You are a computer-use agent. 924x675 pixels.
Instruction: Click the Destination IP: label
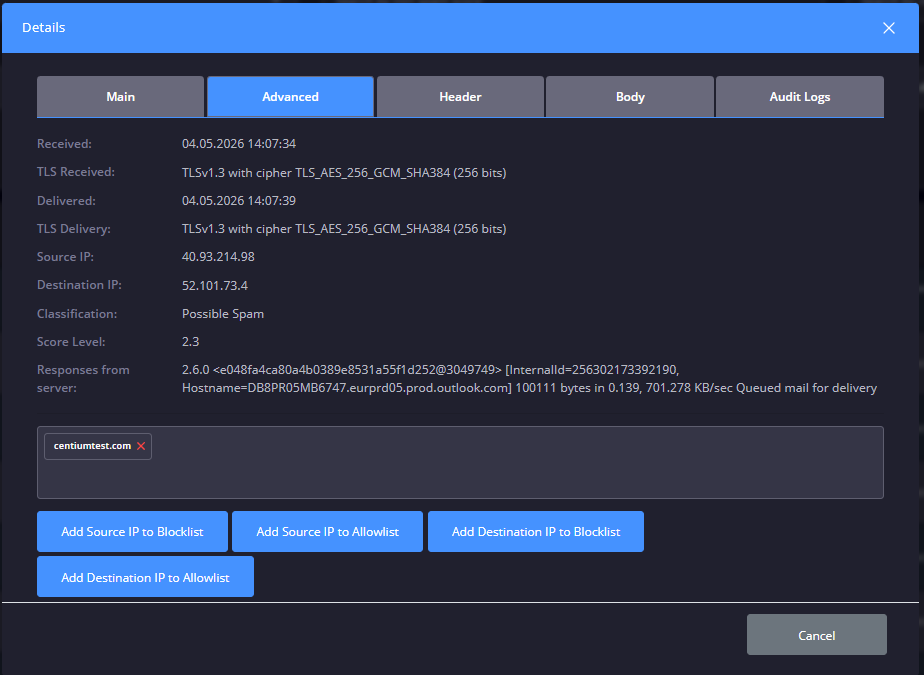click(x=79, y=285)
